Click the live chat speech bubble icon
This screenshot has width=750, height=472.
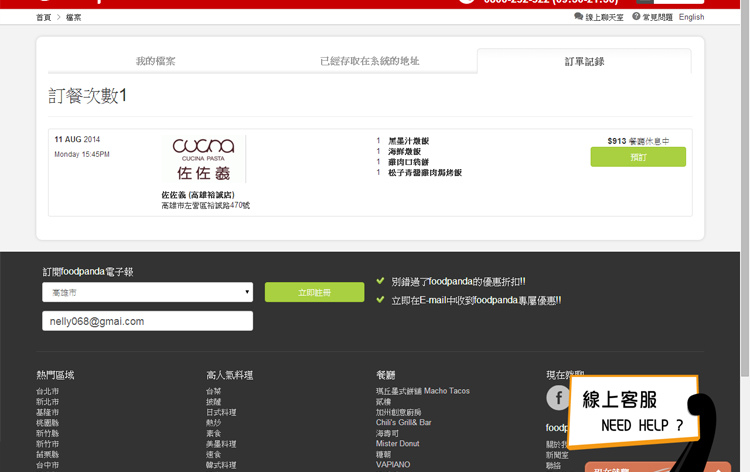click(x=579, y=17)
